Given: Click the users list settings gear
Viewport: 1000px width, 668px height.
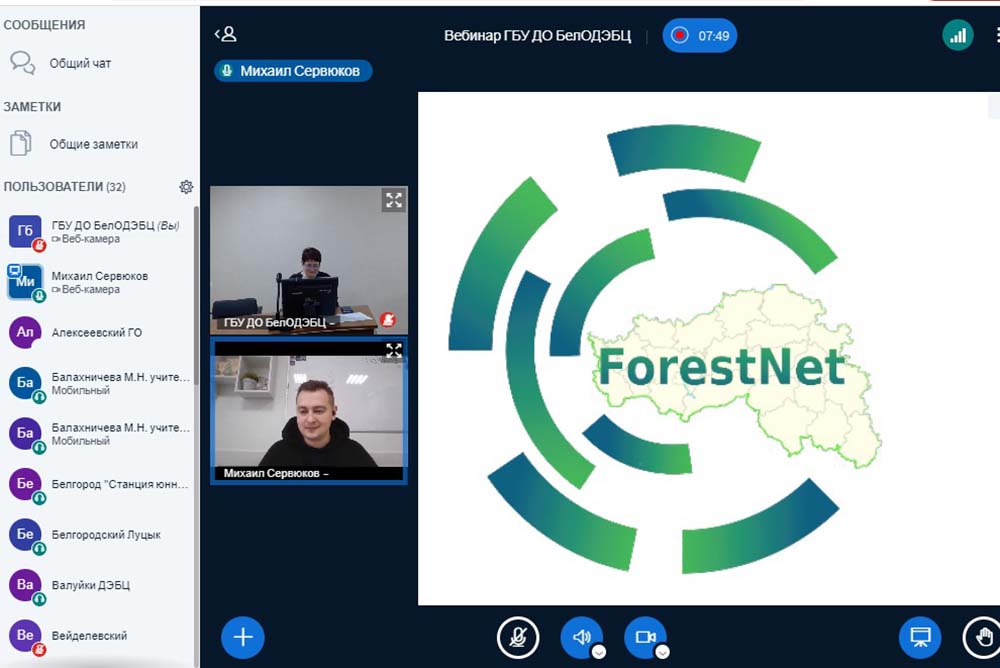Looking at the screenshot, I should (x=186, y=187).
